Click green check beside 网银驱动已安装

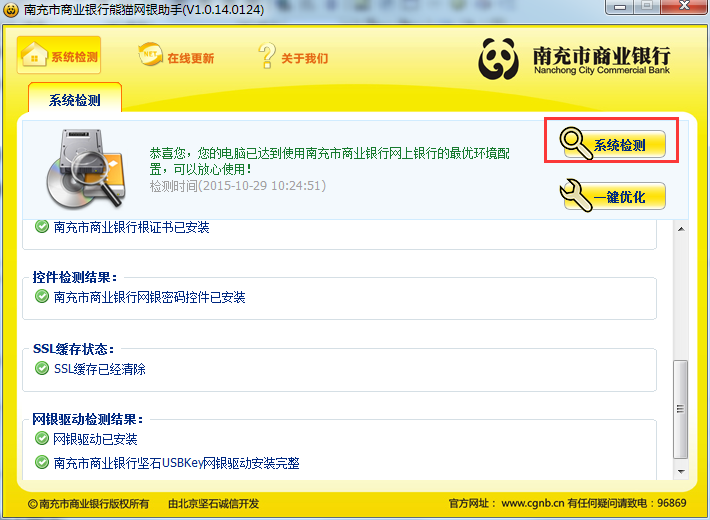(42, 438)
